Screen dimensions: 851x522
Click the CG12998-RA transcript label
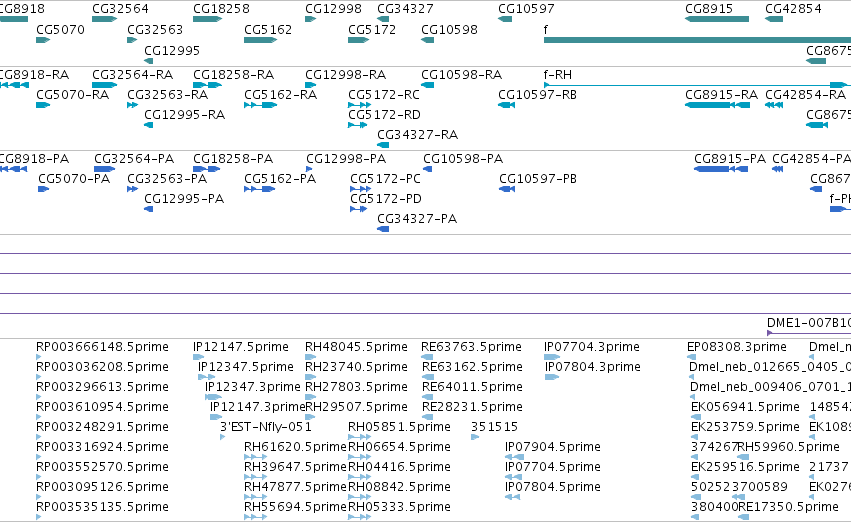pos(345,74)
